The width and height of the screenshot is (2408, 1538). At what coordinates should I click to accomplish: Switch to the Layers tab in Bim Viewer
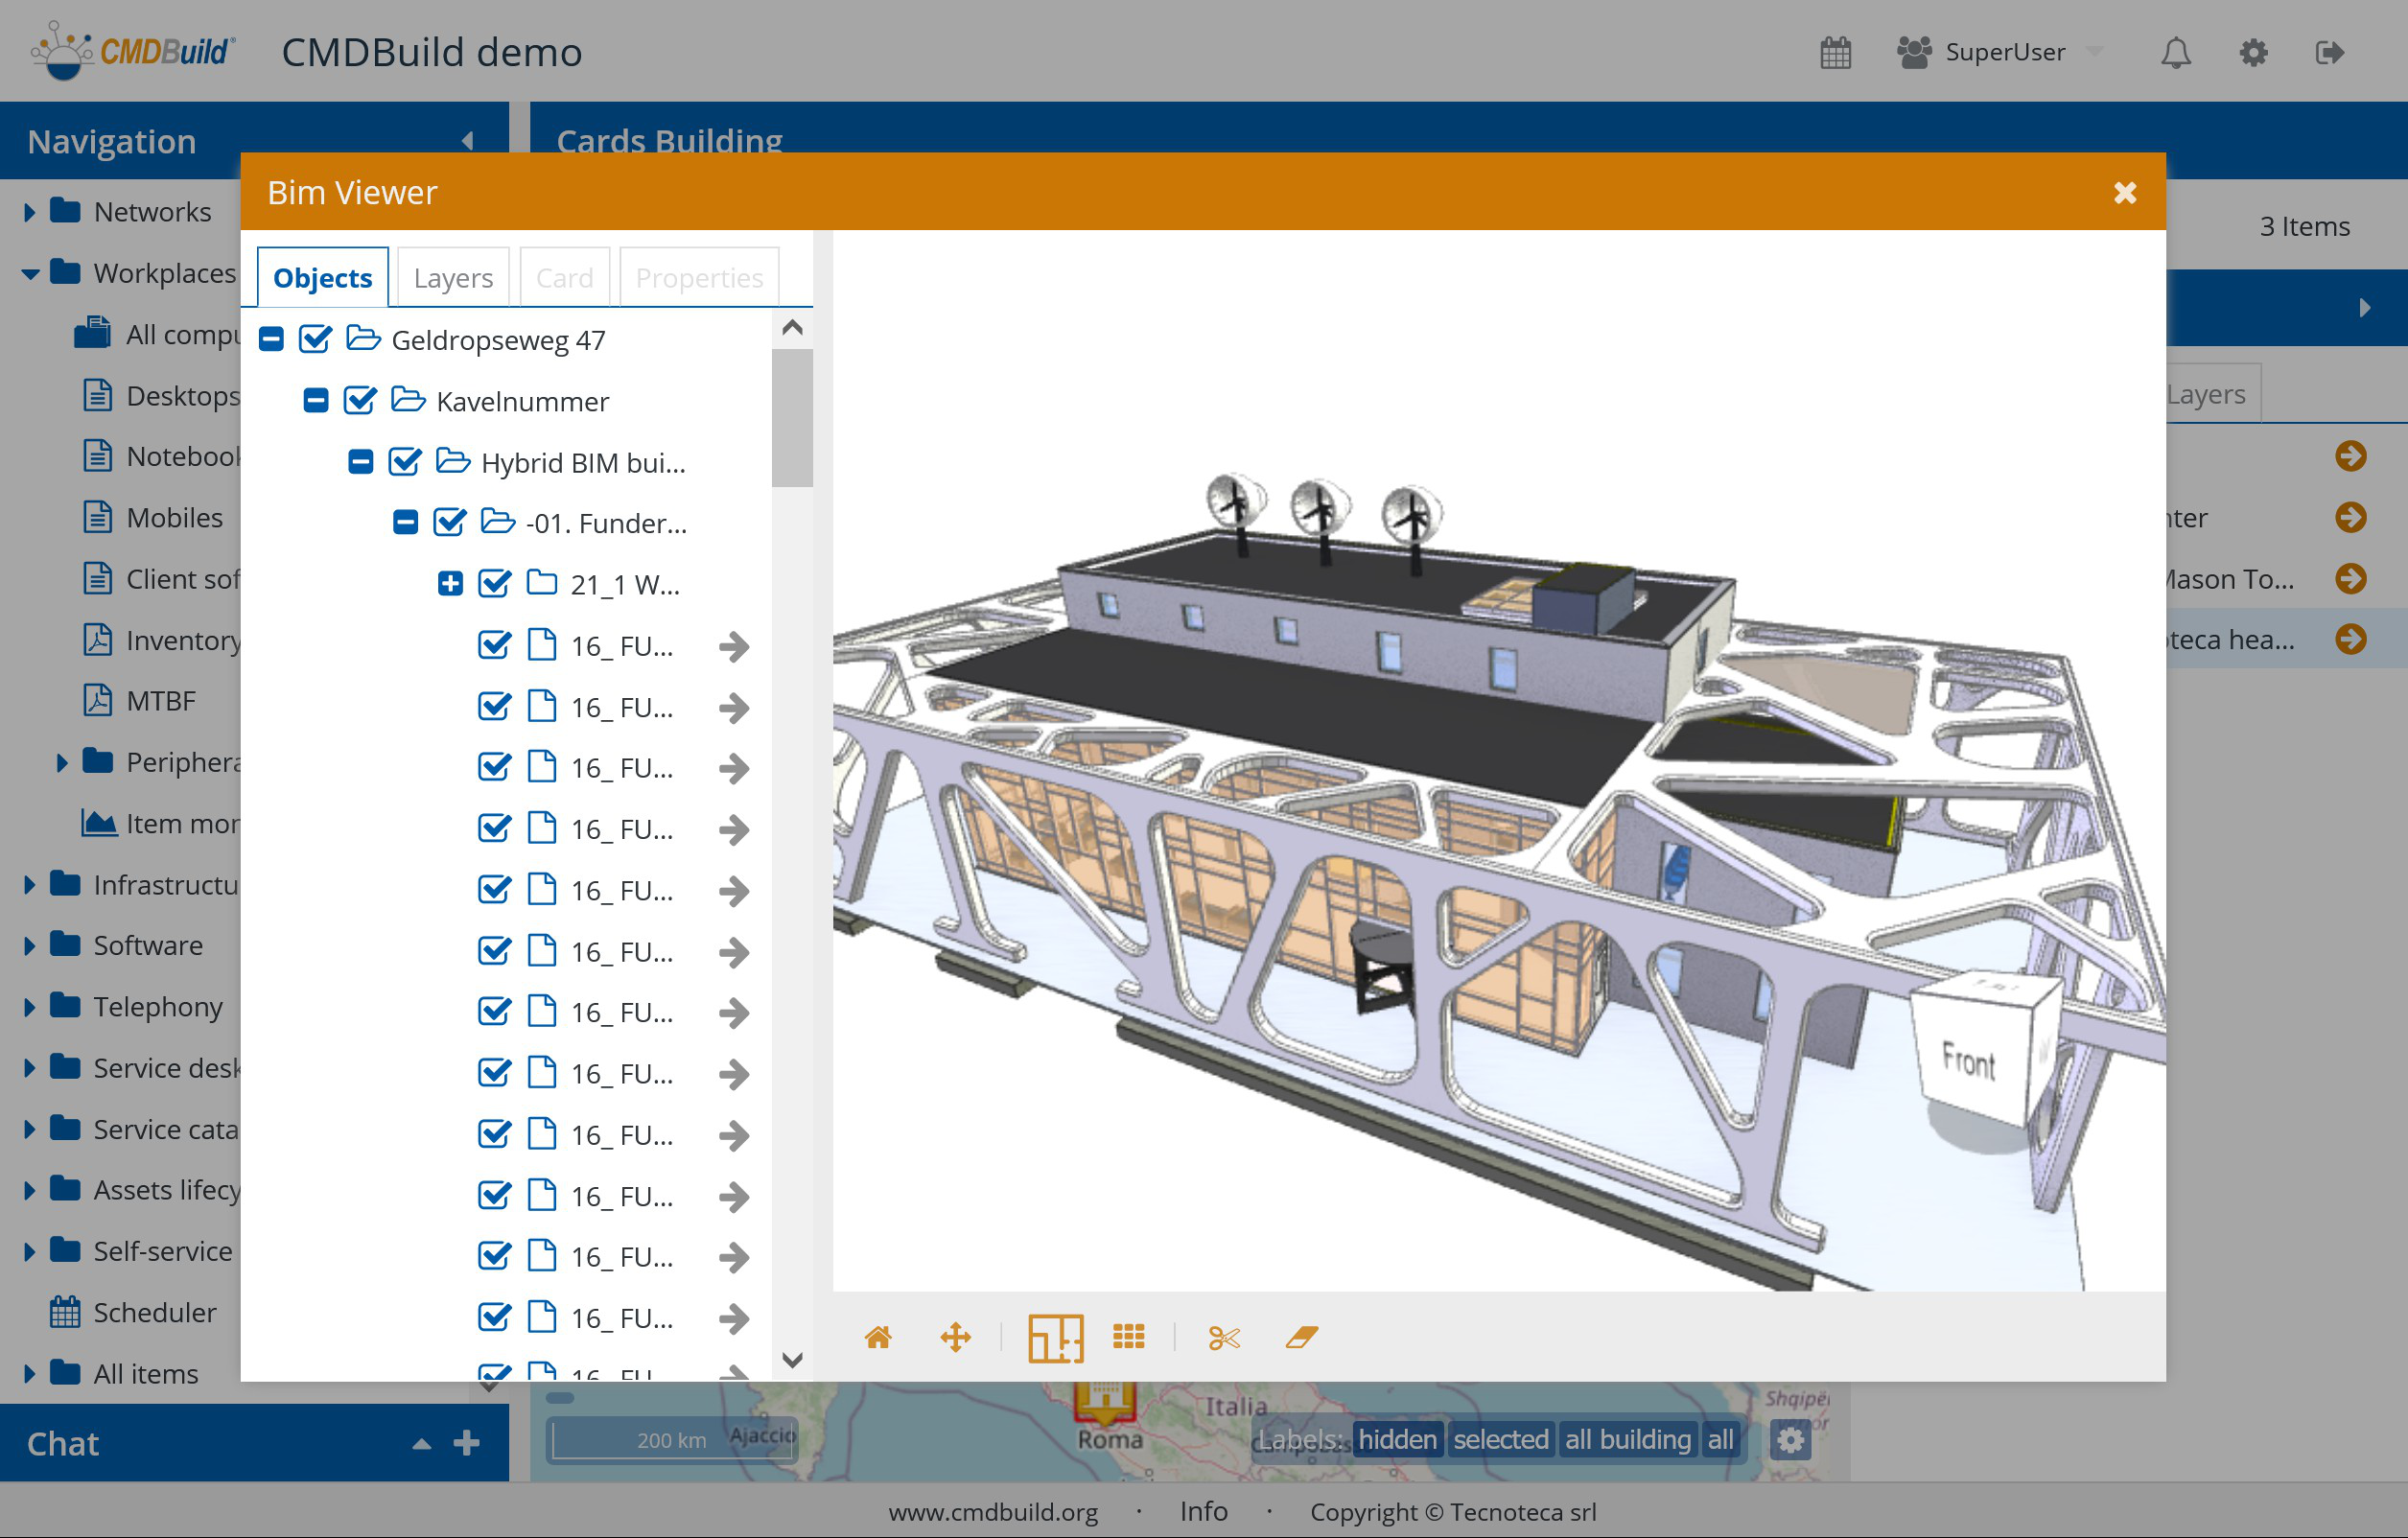pyautogui.click(x=453, y=278)
